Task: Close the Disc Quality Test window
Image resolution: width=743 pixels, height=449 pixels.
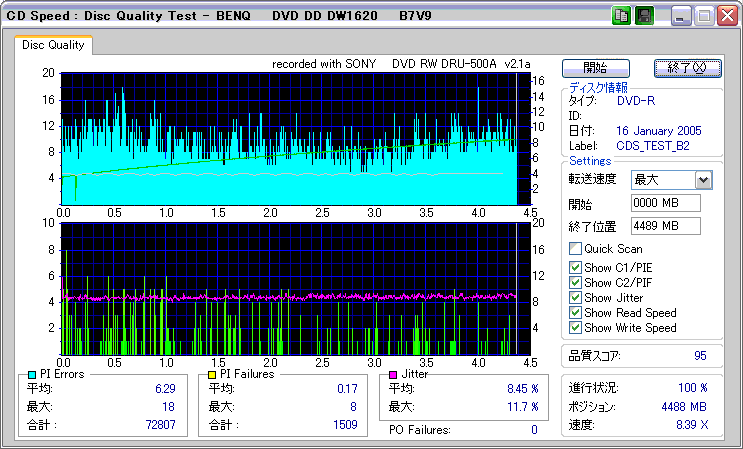Action: [729, 16]
